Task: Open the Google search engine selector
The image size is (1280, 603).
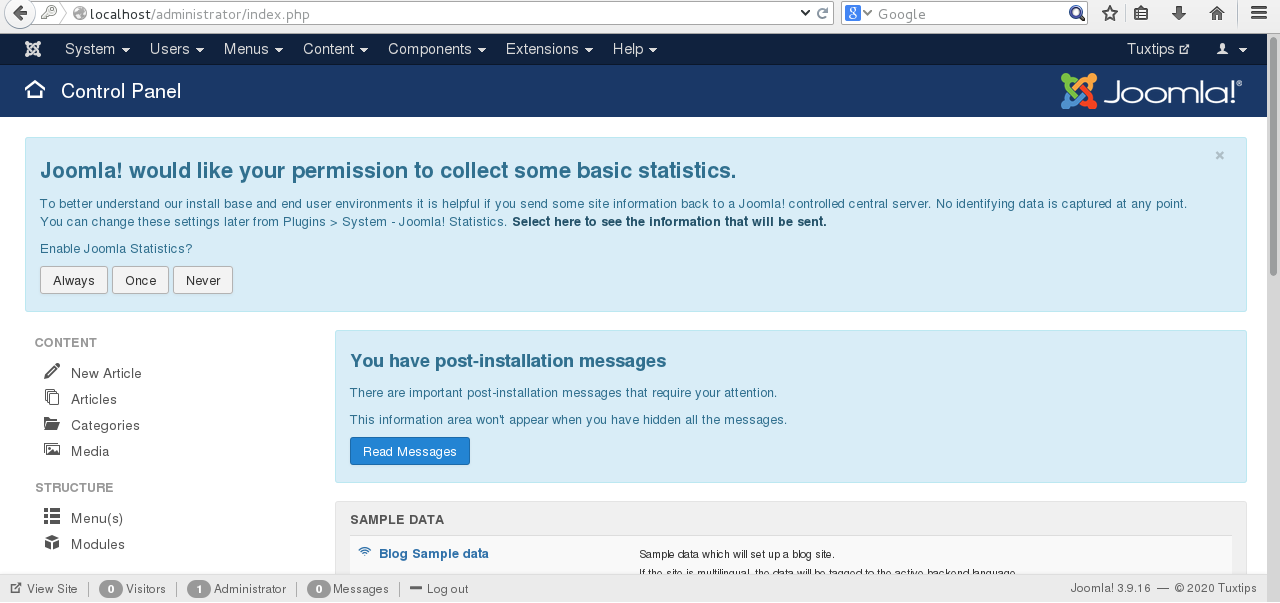Action: pos(858,13)
